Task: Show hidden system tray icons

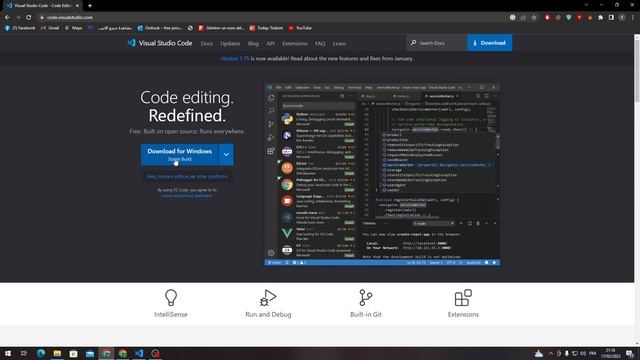Action: tap(551, 353)
